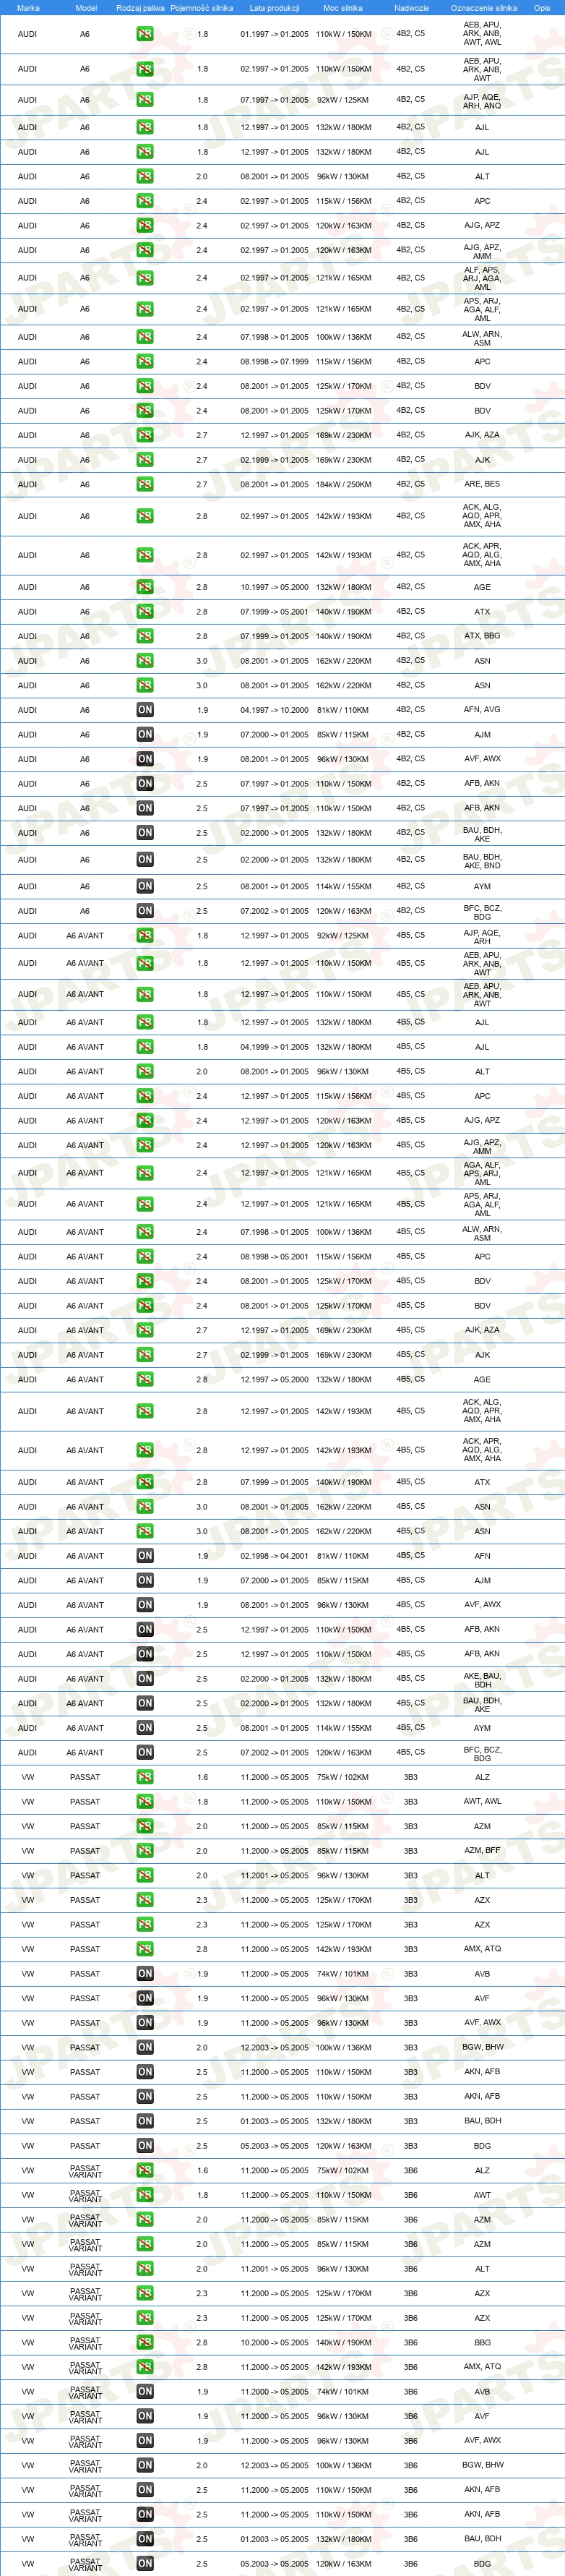Click petrol icon for A6 2.7 184kW ARE, BES row
This screenshot has height=2576, width=565.
[x=145, y=484]
